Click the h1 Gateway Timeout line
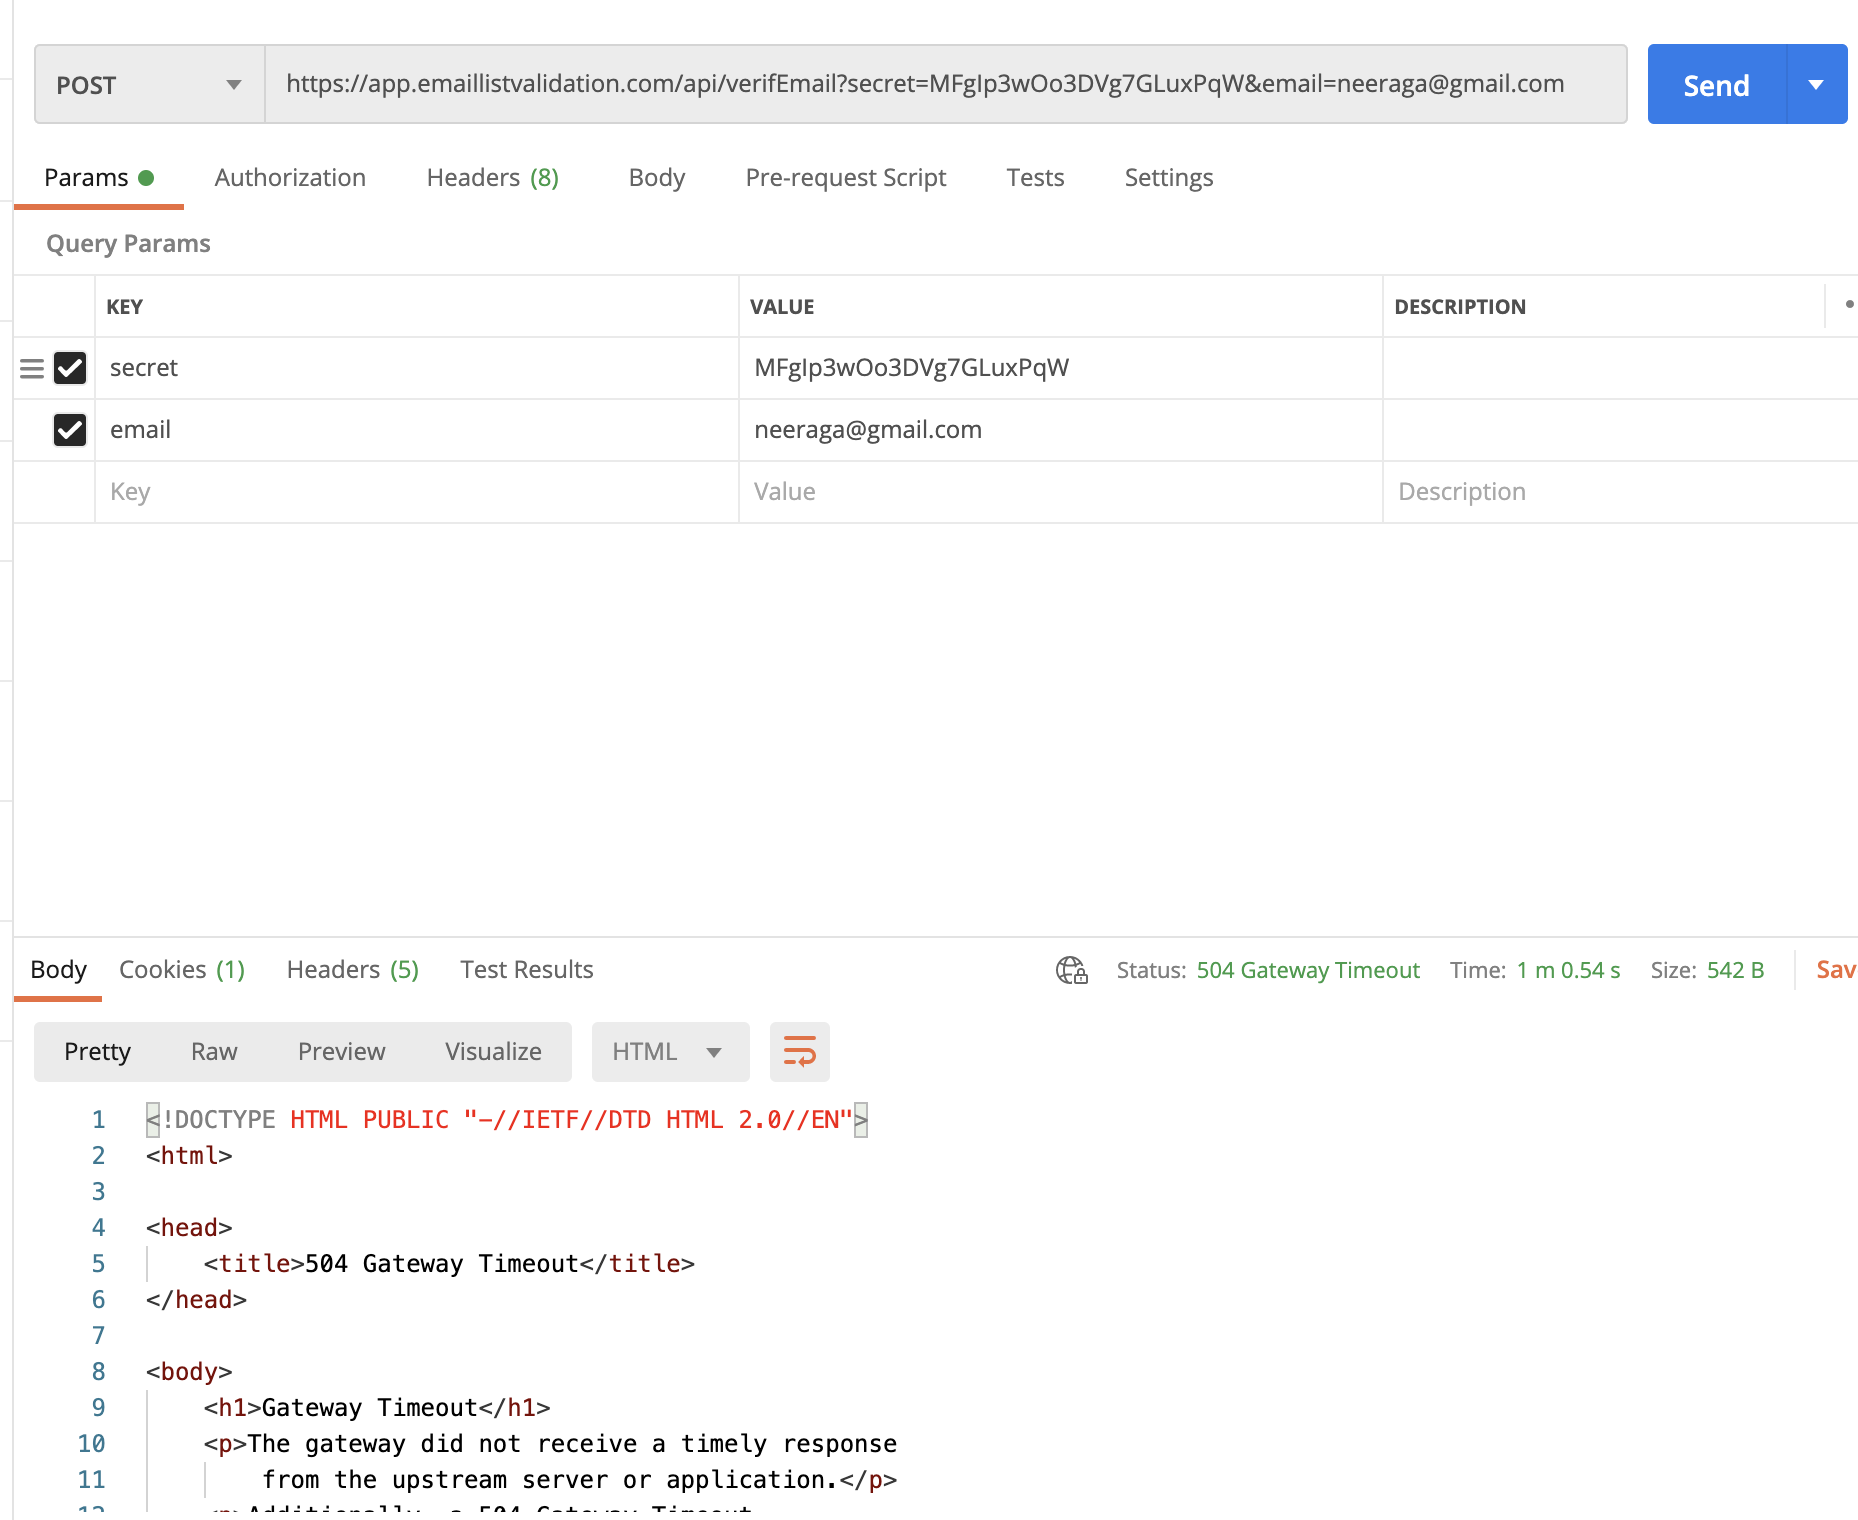1858x1520 pixels. pos(377,1408)
